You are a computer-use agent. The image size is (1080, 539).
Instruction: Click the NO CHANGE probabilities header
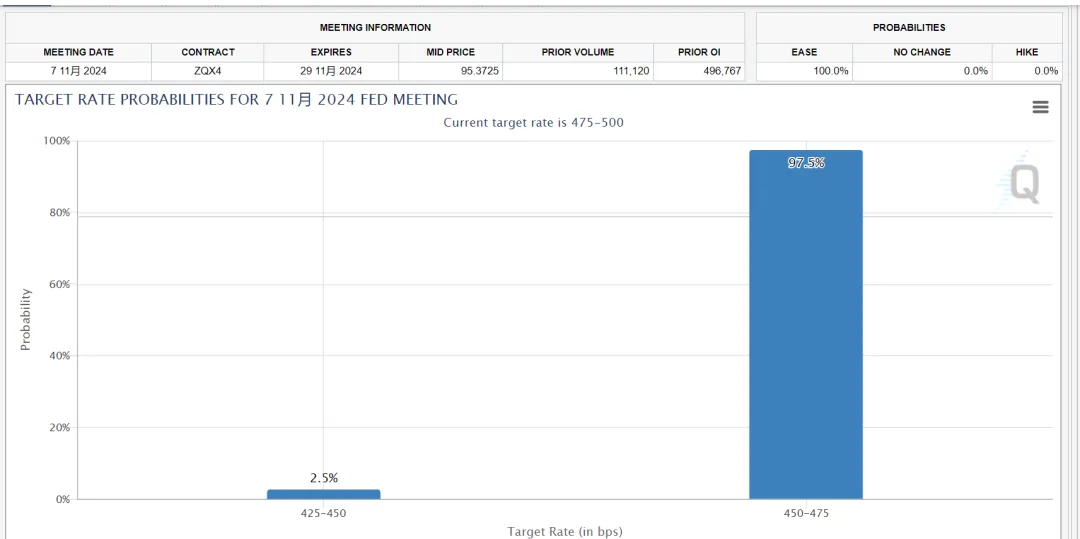(921, 52)
